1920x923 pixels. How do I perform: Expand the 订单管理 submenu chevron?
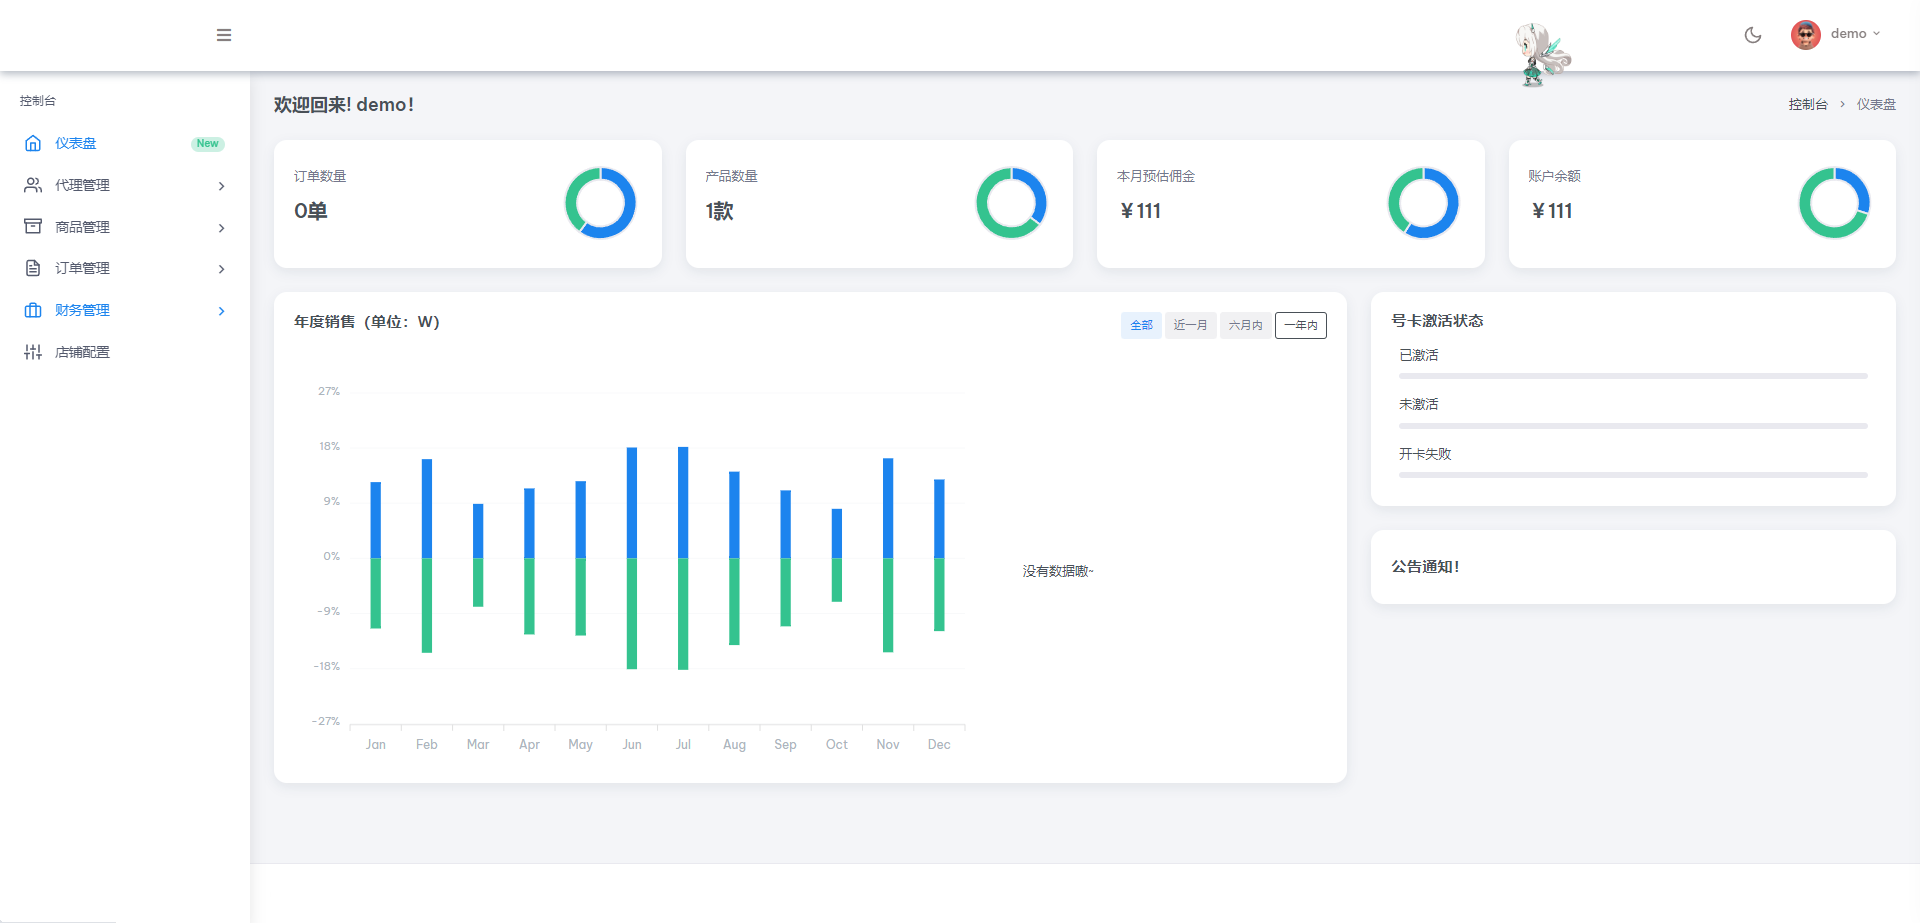(x=221, y=269)
